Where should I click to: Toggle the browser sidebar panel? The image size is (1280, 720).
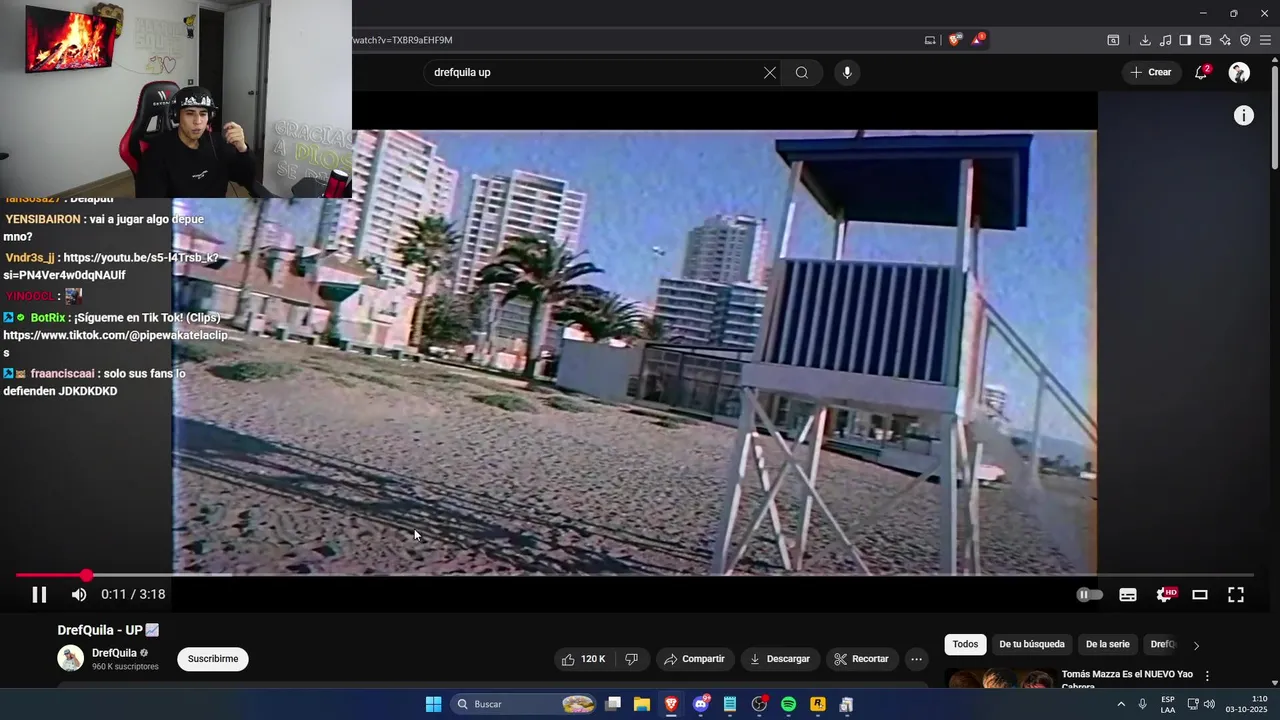[1185, 40]
